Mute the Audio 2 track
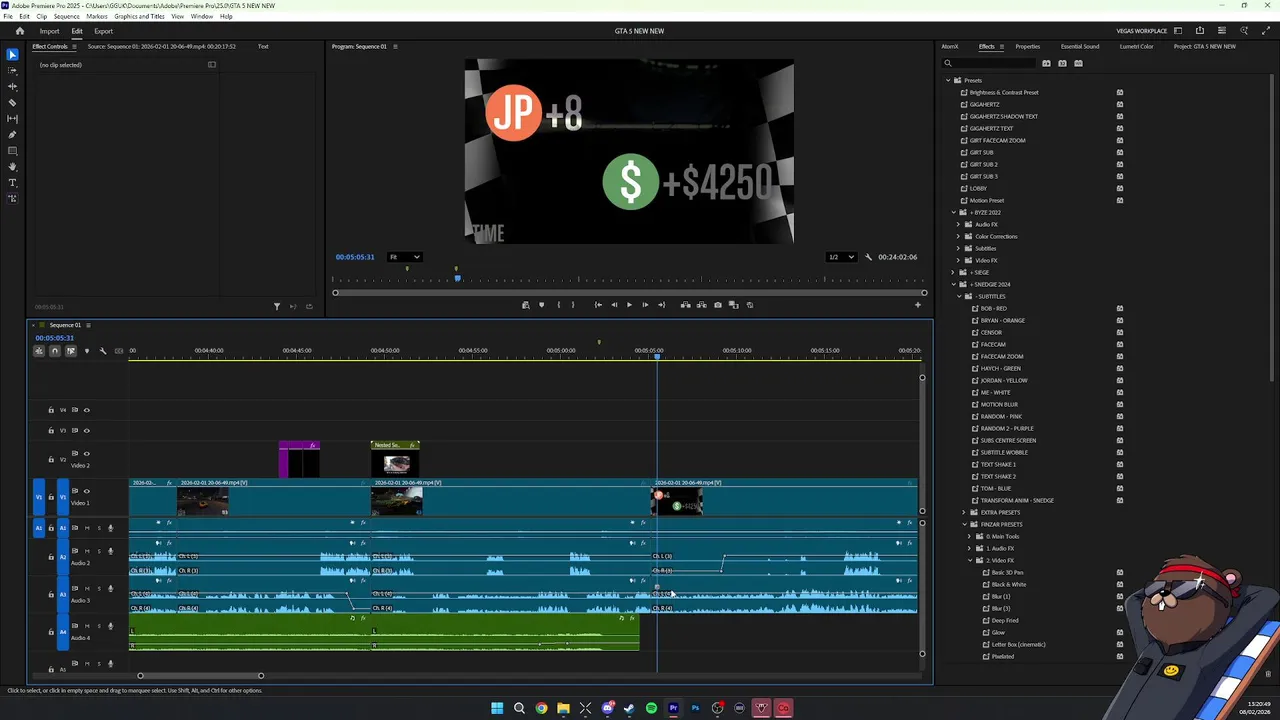The image size is (1280, 720). [x=87, y=551]
